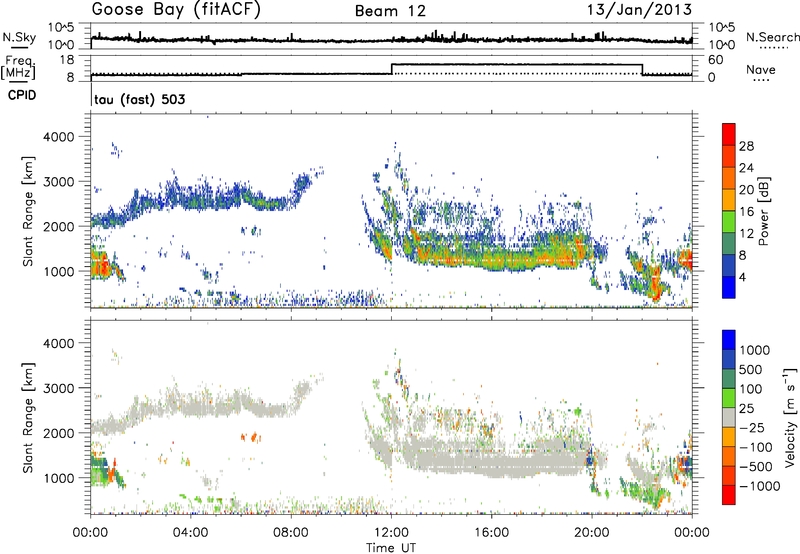The width and height of the screenshot is (800, 554).
Task: Click the blue swatch of the power colorbar
Action: pos(729,287)
